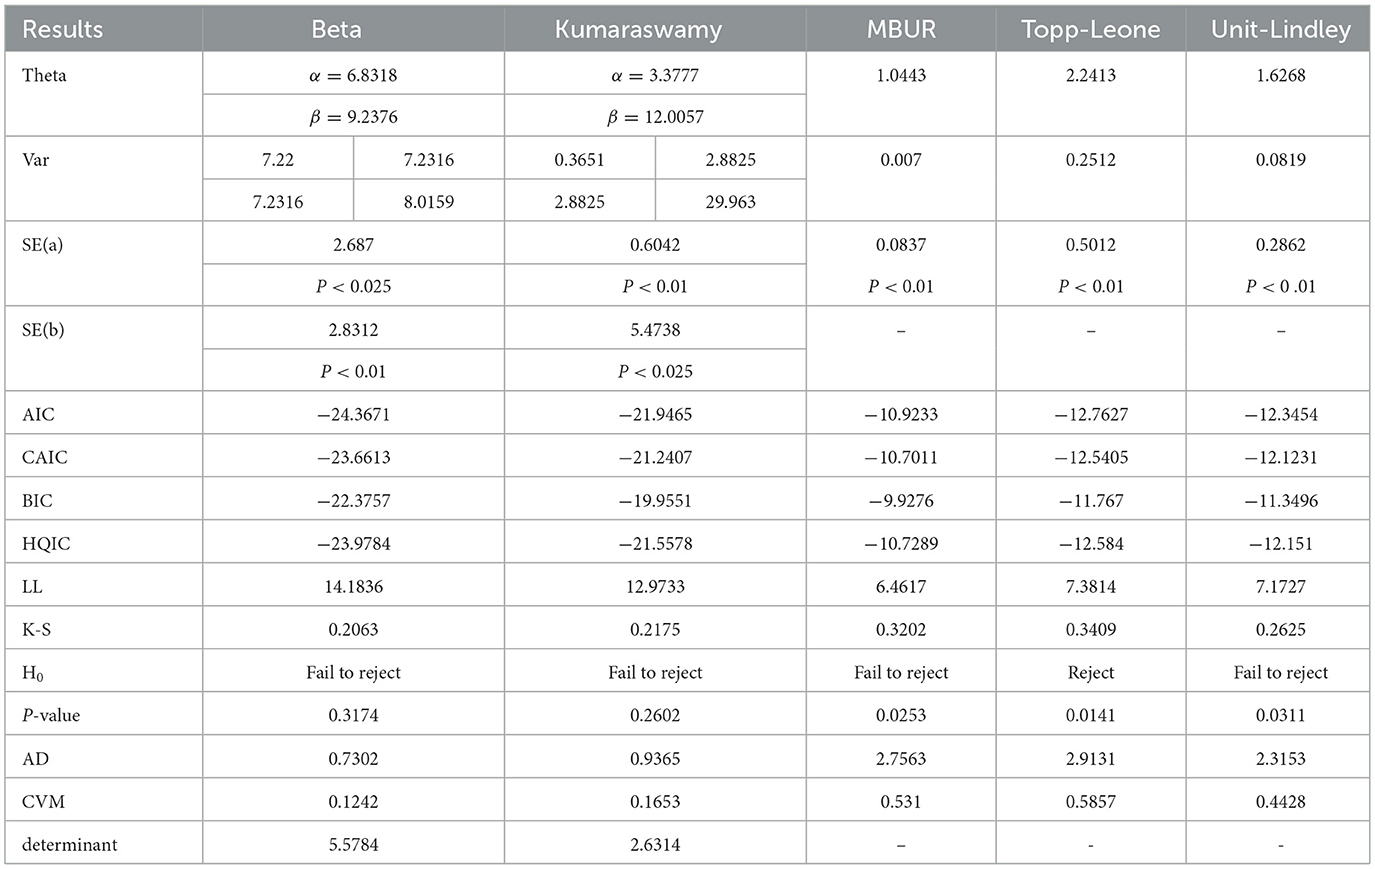Select the Results header cell
The height and width of the screenshot is (869, 1375).
click(x=62, y=29)
